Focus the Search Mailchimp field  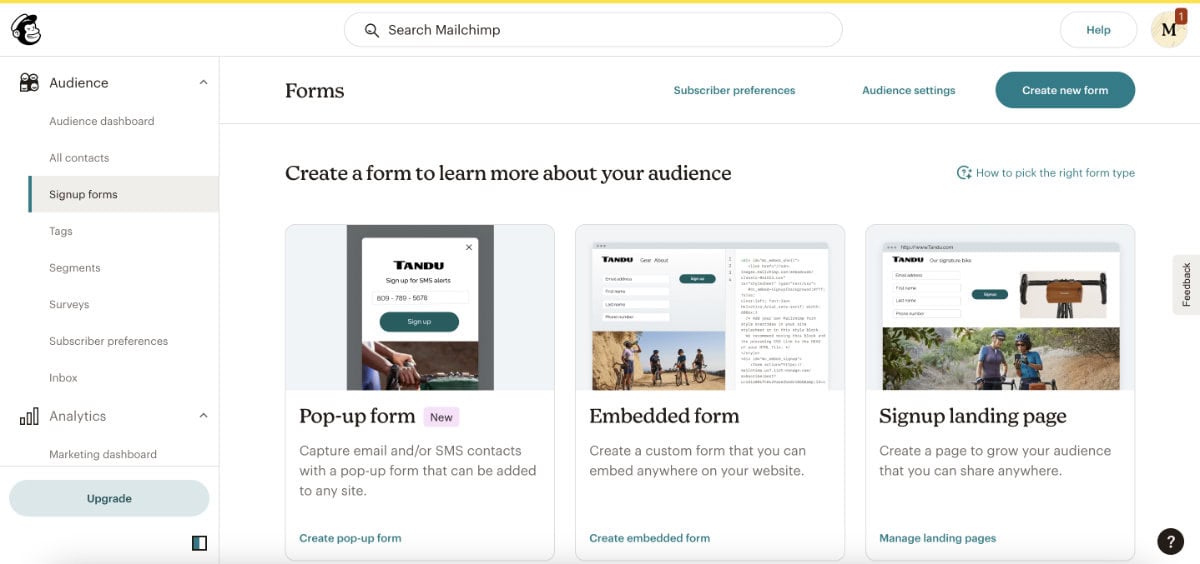click(x=593, y=30)
